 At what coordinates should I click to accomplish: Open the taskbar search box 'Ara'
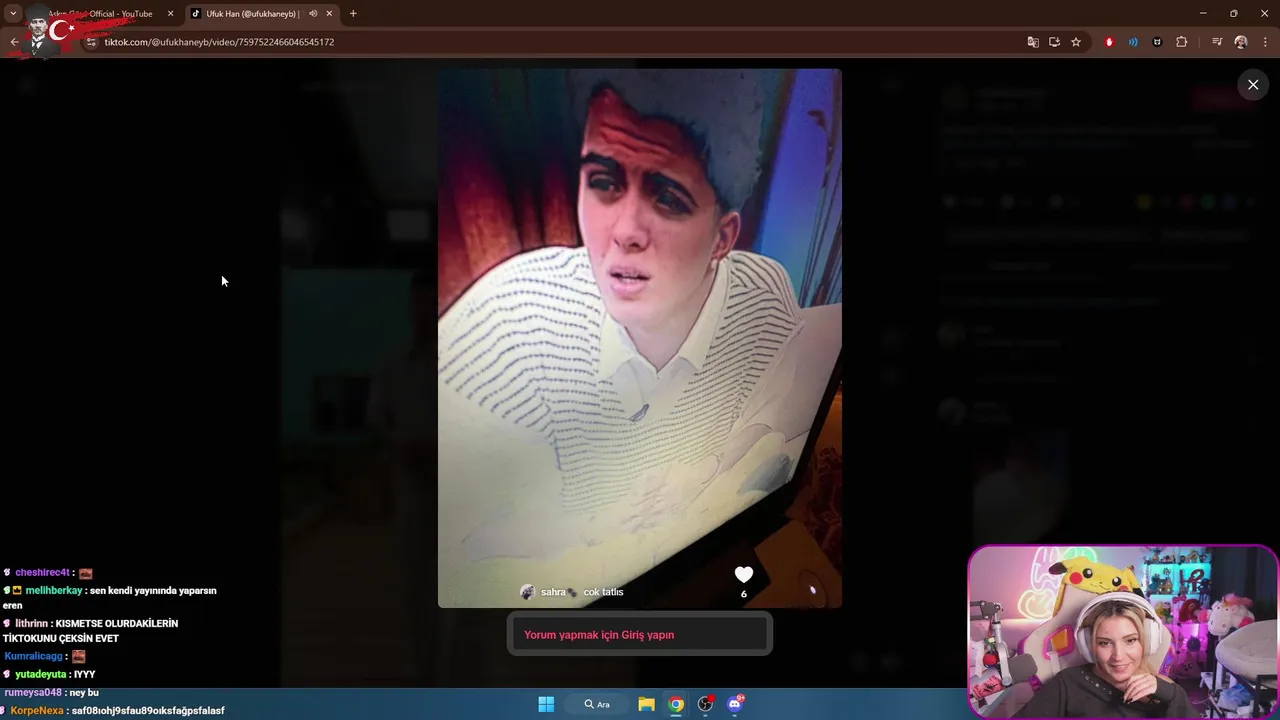tap(598, 704)
